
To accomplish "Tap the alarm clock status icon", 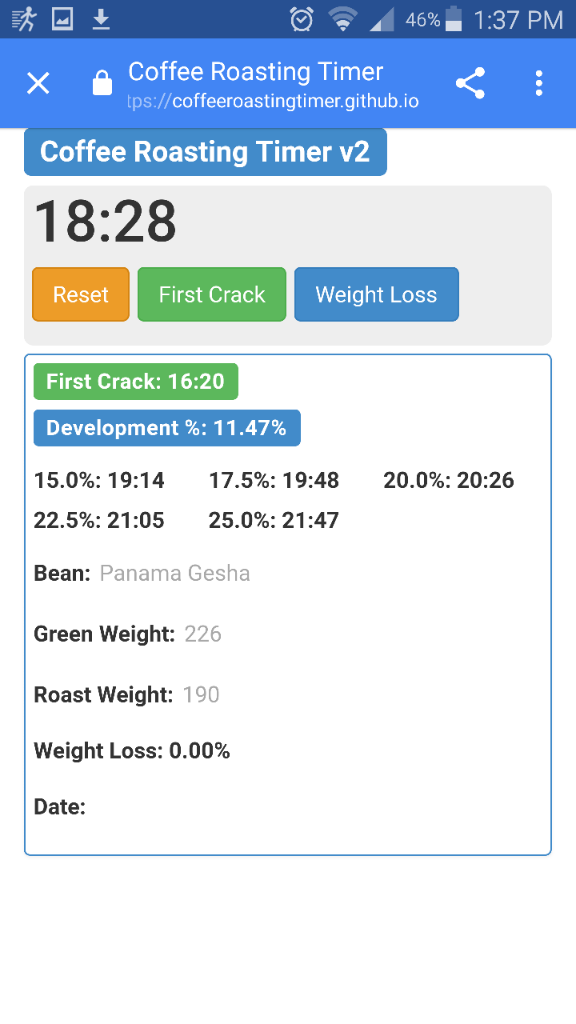I will tap(302, 20).
